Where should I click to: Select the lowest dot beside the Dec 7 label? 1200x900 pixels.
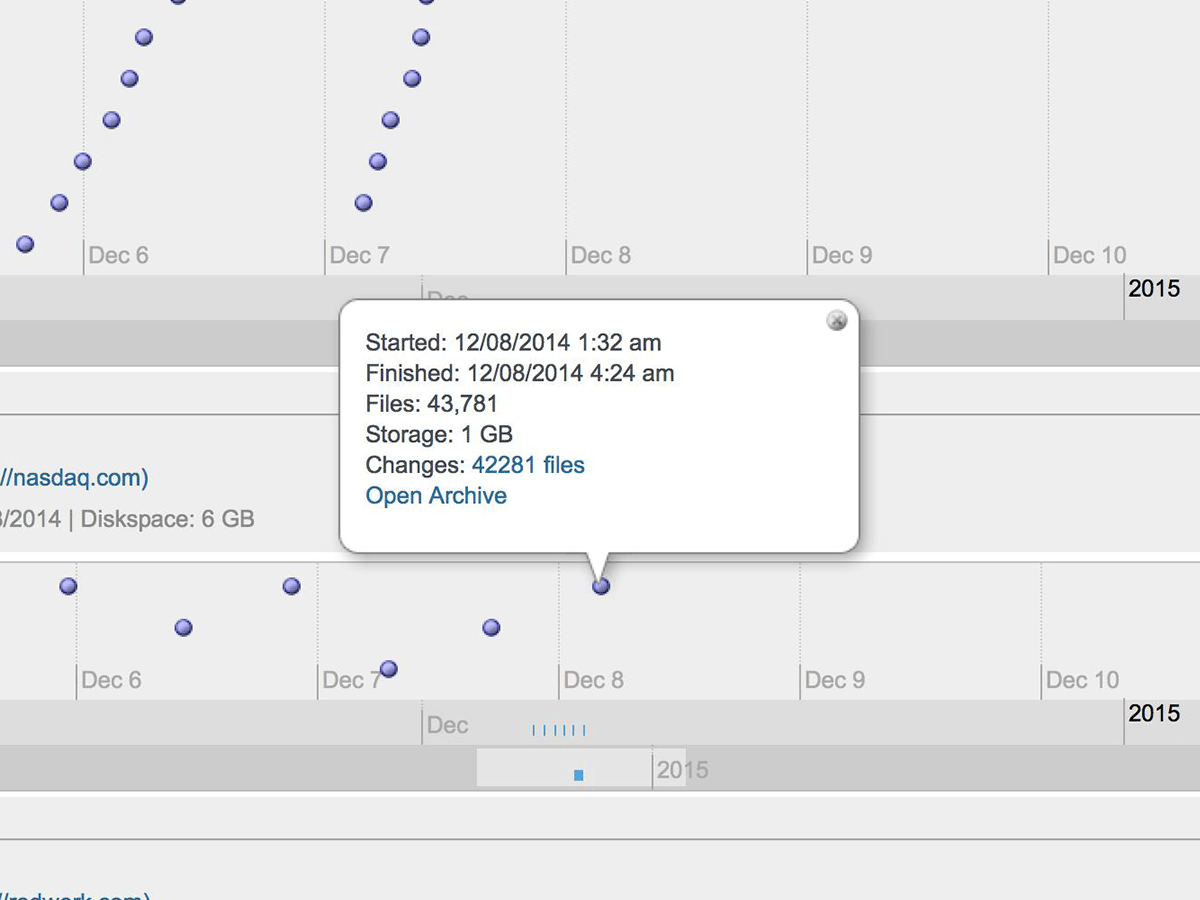tap(389, 668)
